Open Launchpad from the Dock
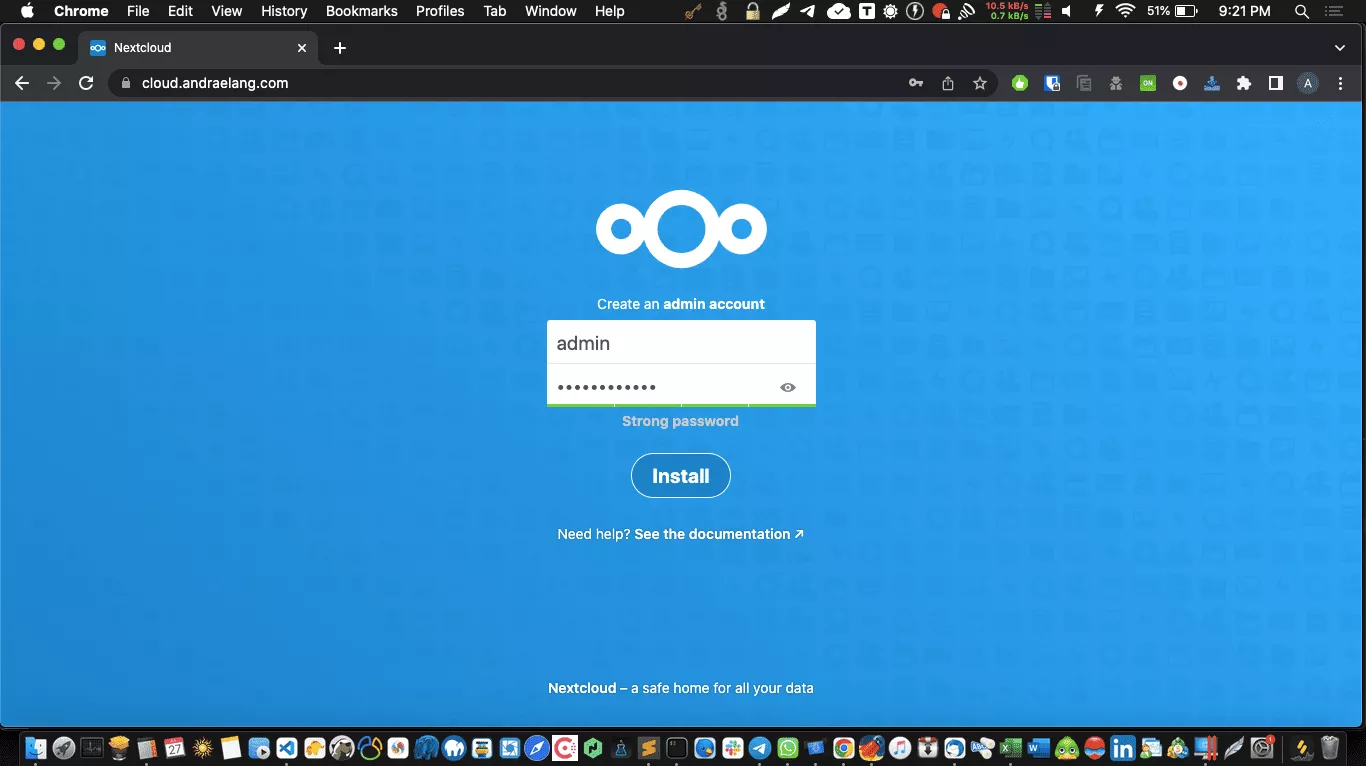This screenshot has height=766, width=1366. pyautogui.click(x=64, y=747)
